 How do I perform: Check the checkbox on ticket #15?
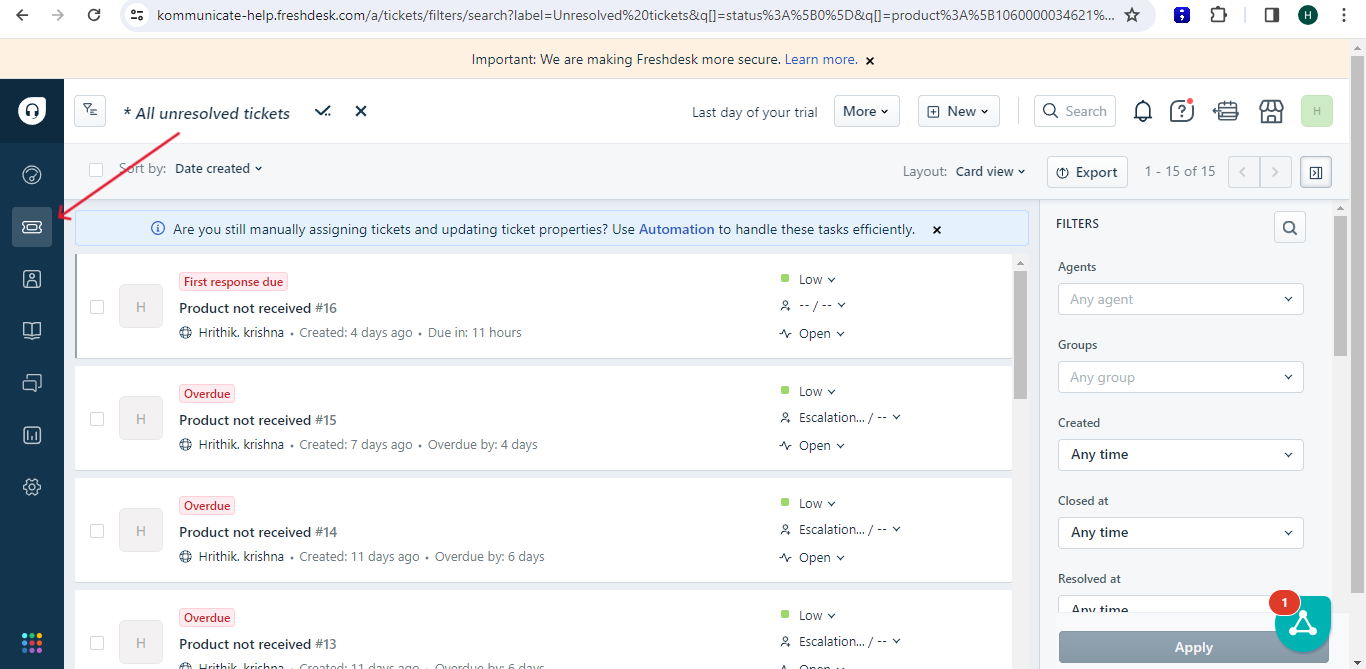96,418
